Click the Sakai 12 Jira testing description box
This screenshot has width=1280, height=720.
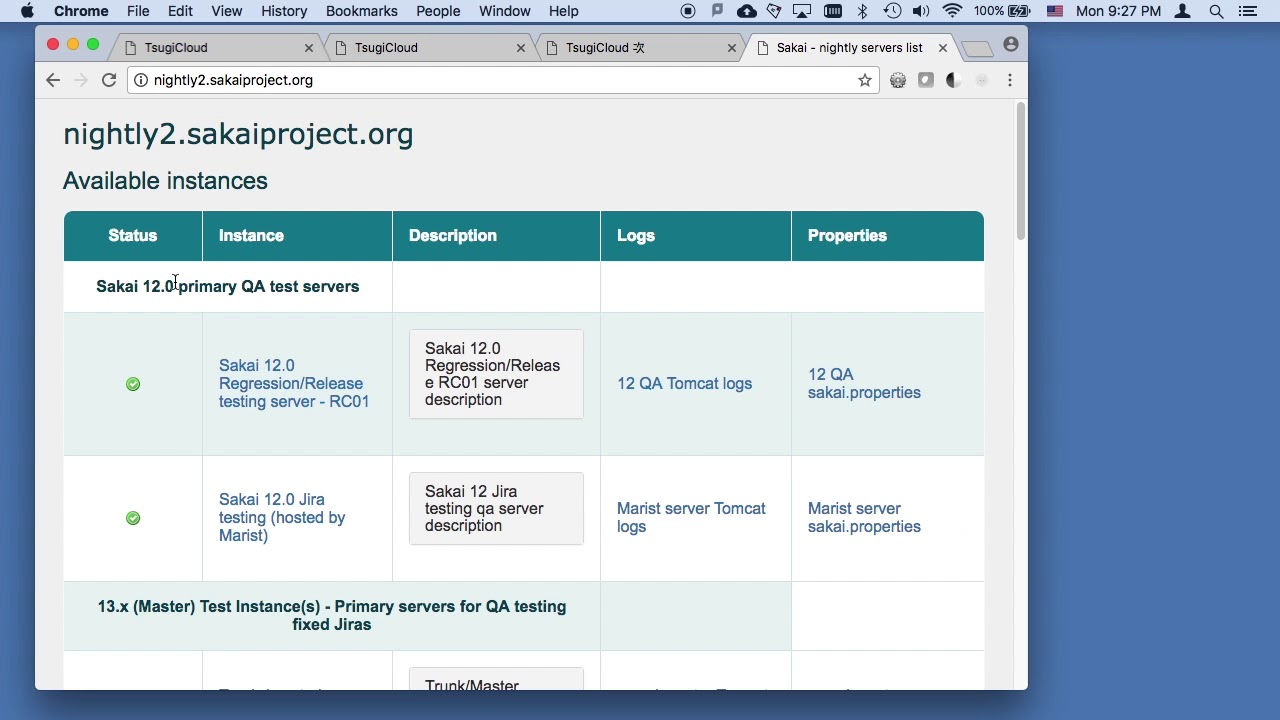point(496,509)
